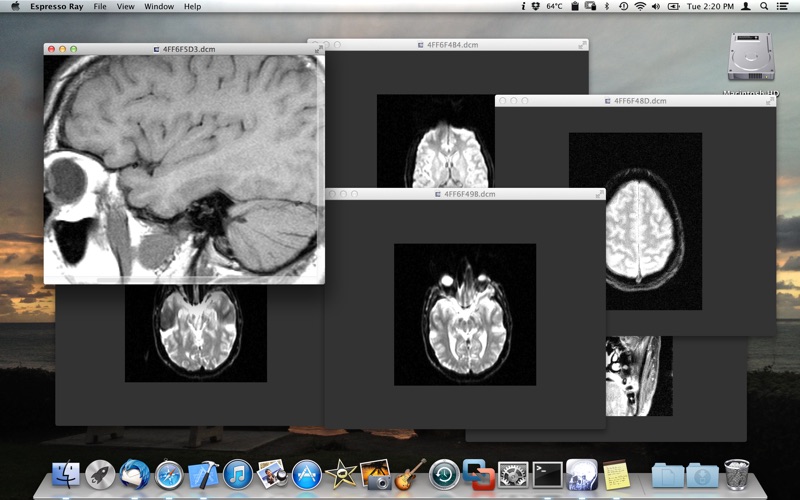Screen dimensions: 800x500
Task: Open Time Machine from the dock
Action: pos(444,474)
